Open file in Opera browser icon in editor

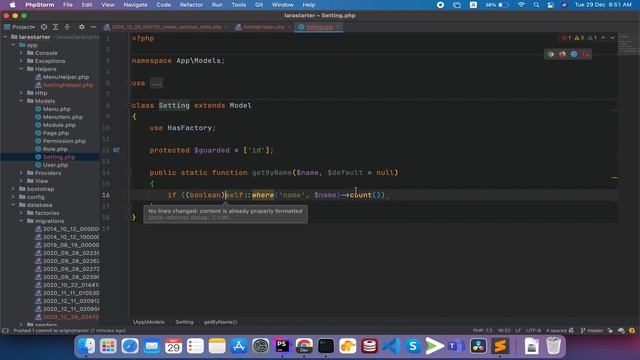tap(585, 54)
